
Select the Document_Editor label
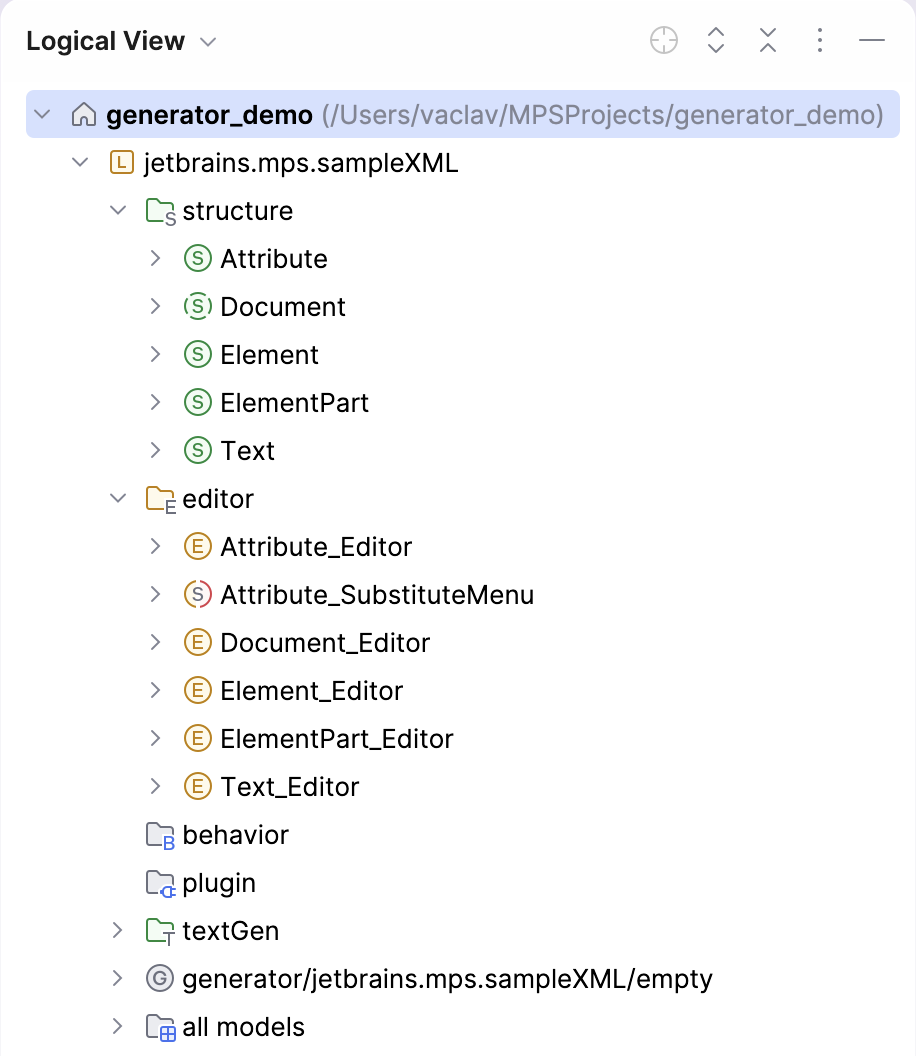click(x=325, y=642)
